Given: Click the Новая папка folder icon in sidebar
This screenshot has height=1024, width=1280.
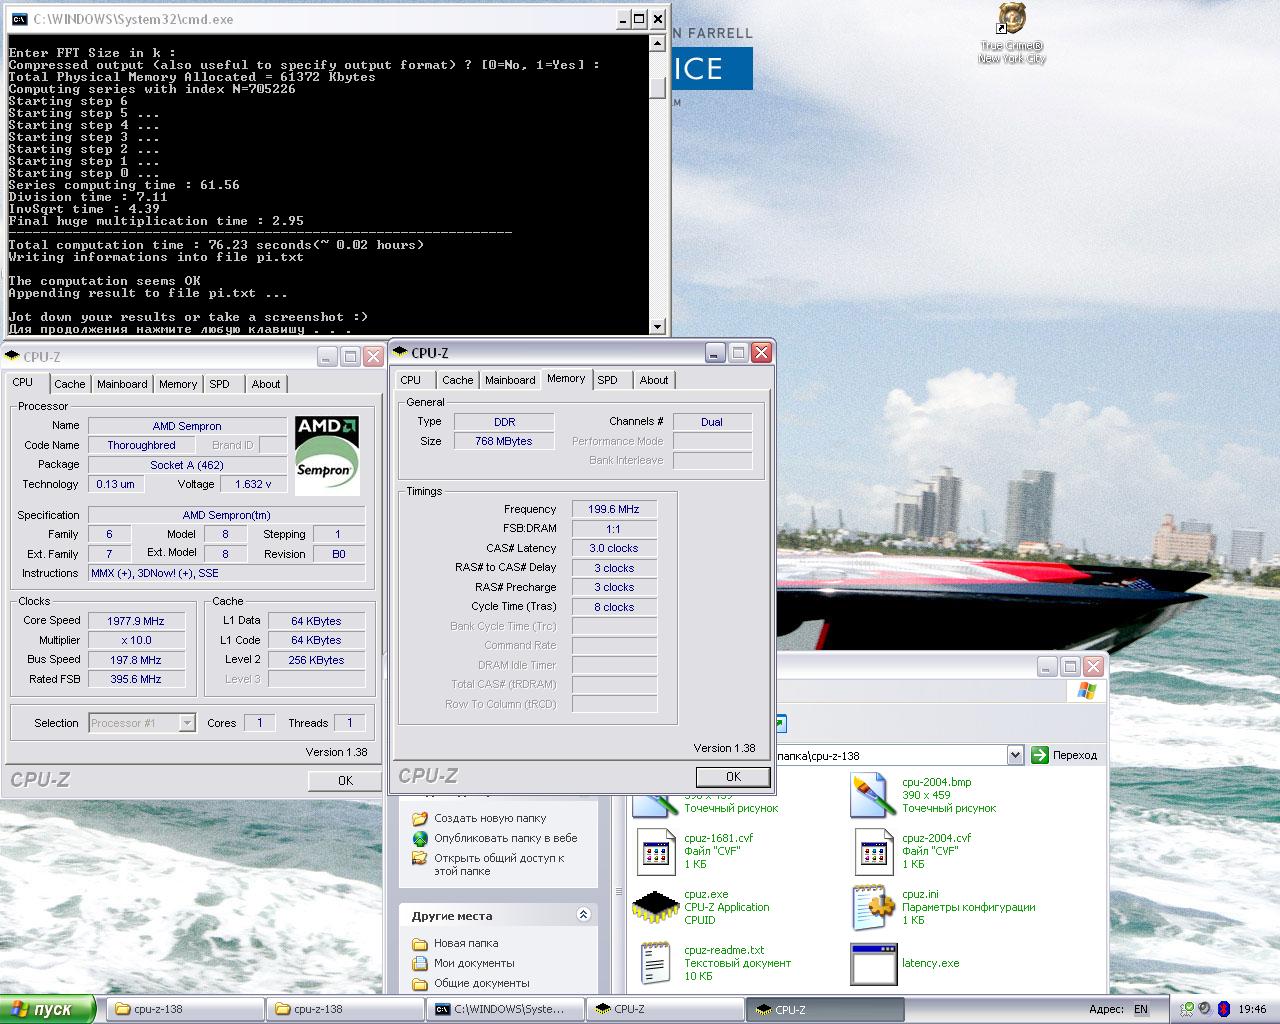Looking at the screenshot, I should point(420,943).
